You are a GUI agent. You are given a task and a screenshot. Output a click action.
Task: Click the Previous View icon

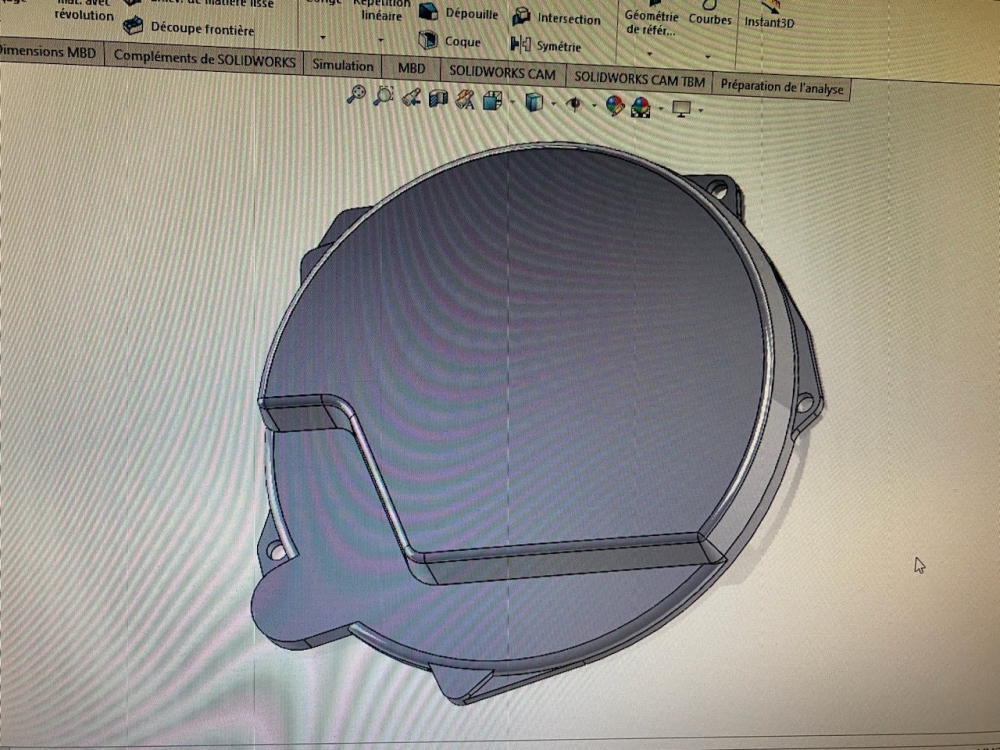tap(410, 98)
